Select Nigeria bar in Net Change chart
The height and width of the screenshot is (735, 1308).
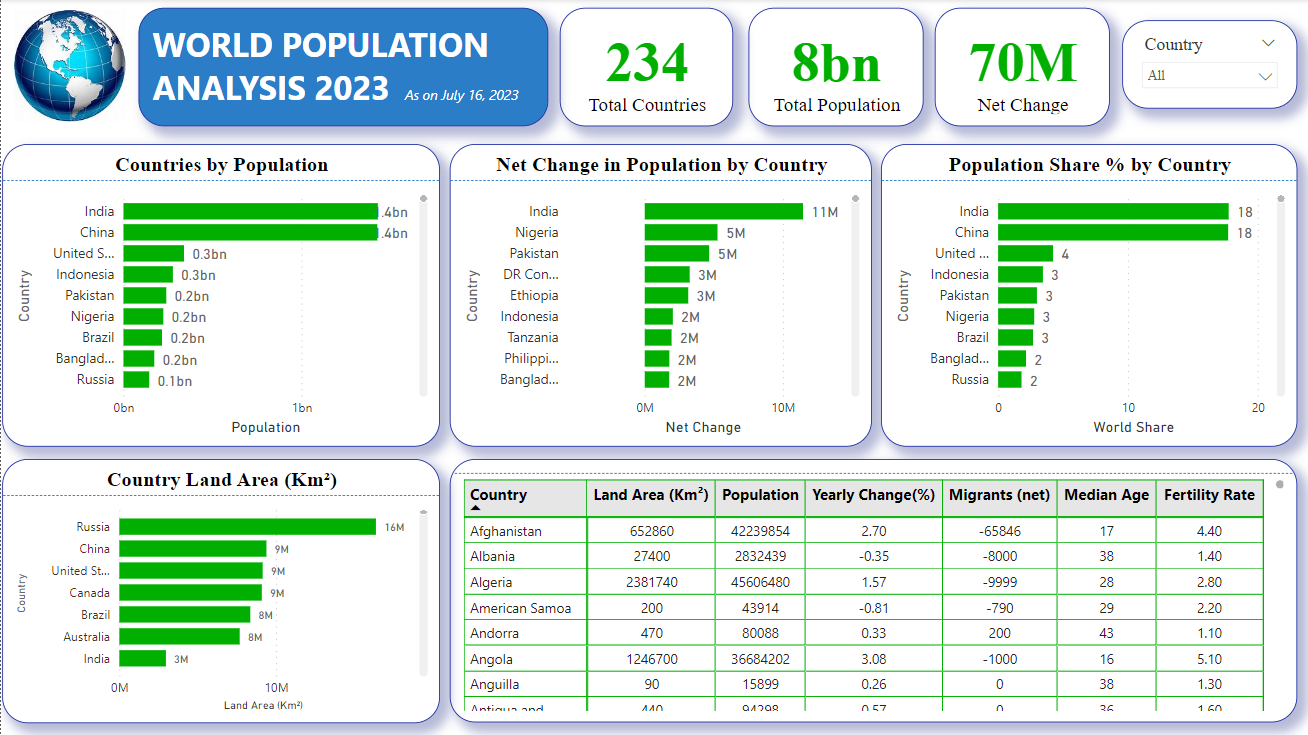[680, 233]
